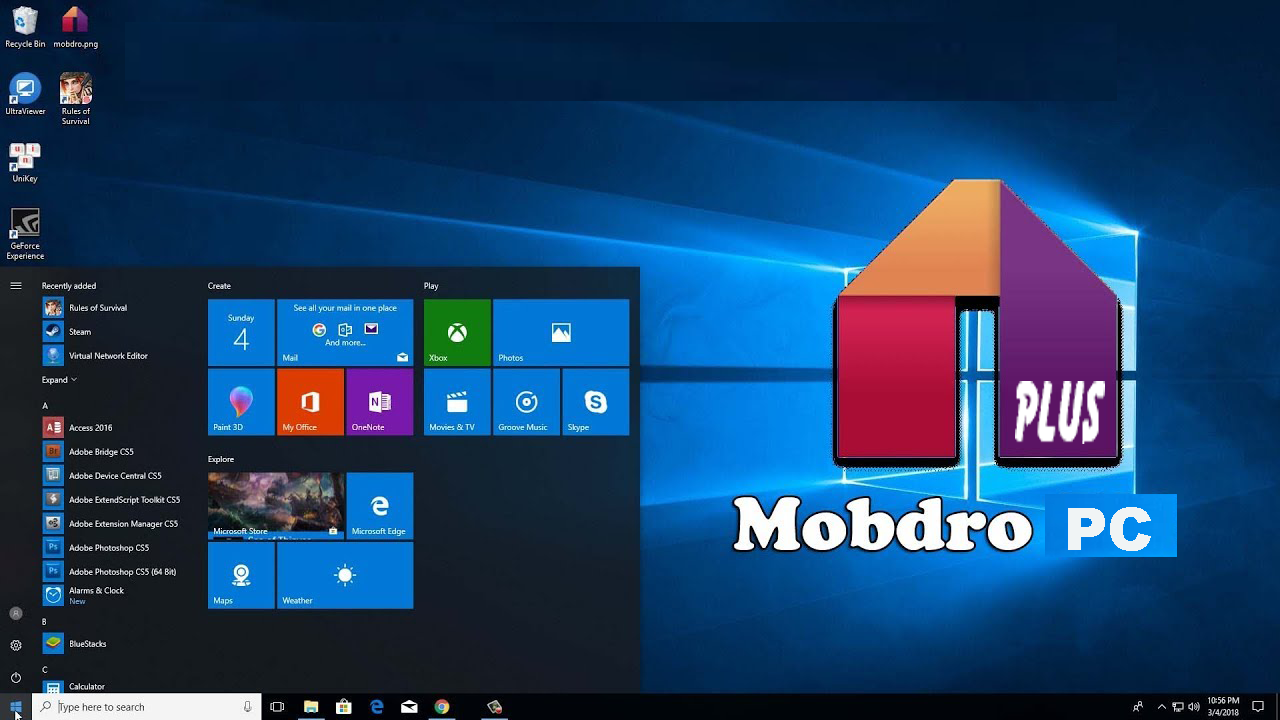Launch the Xbox tile
The image size is (1280, 720).
point(457,332)
